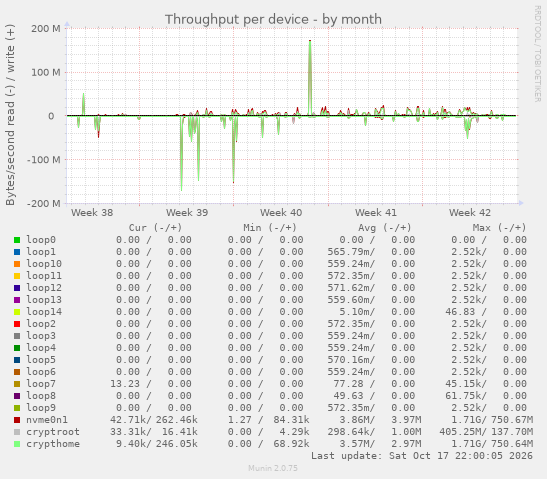Image resolution: width=547 pixels, height=479 pixels.
Task: Click the loop13 purple color swatch
Action: (x=17, y=300)
